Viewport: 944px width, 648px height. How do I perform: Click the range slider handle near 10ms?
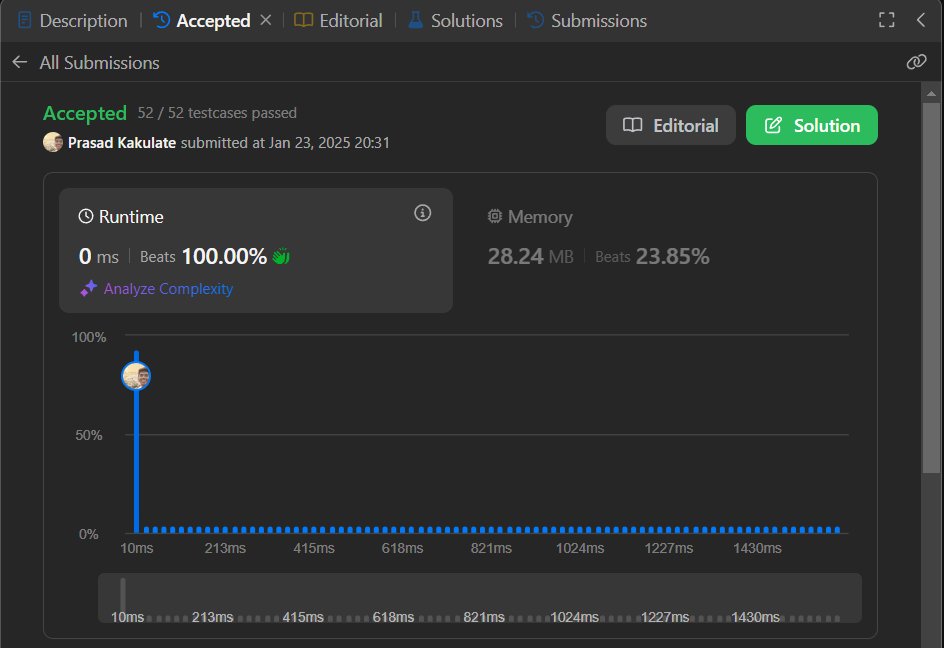(123, 596)
